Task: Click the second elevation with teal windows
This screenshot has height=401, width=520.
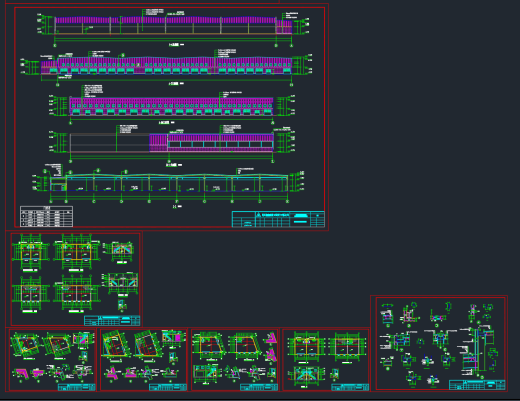Action: coord(167,66)
